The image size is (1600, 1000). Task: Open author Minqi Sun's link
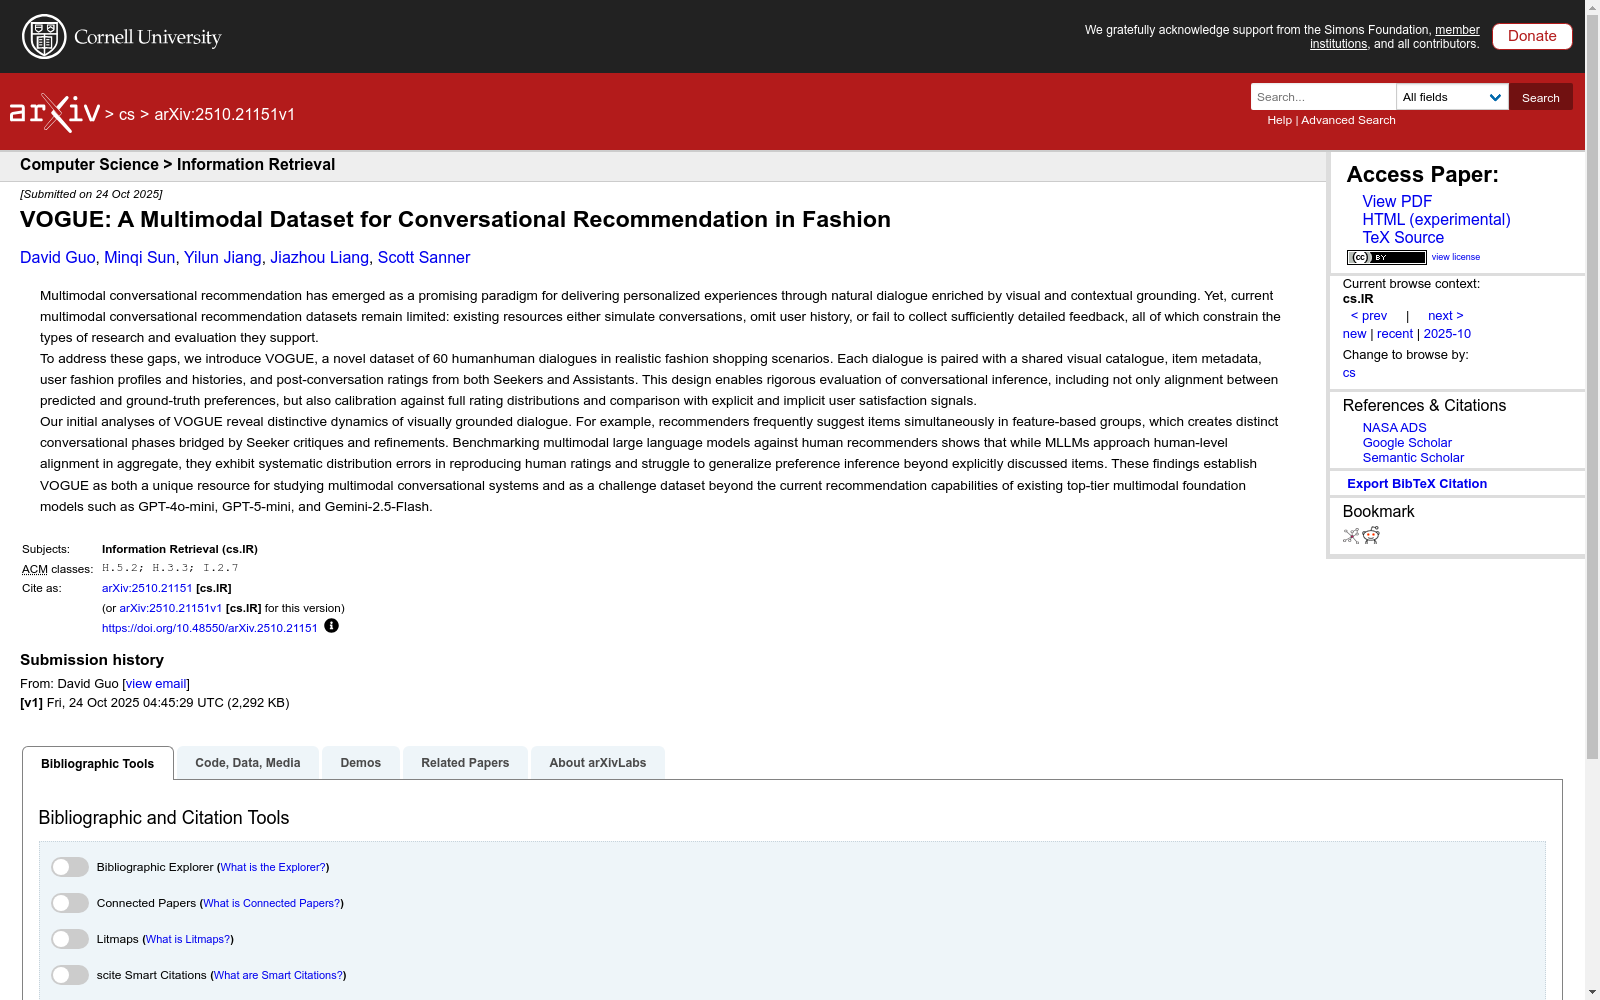tap(140, 257)
